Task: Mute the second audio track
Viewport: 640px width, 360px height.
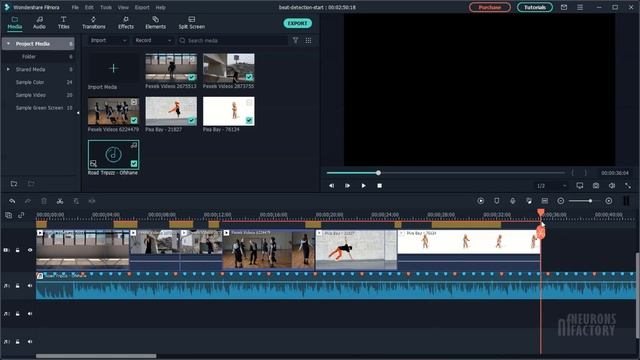Action: pyautogui.click(x=30, y=314)
